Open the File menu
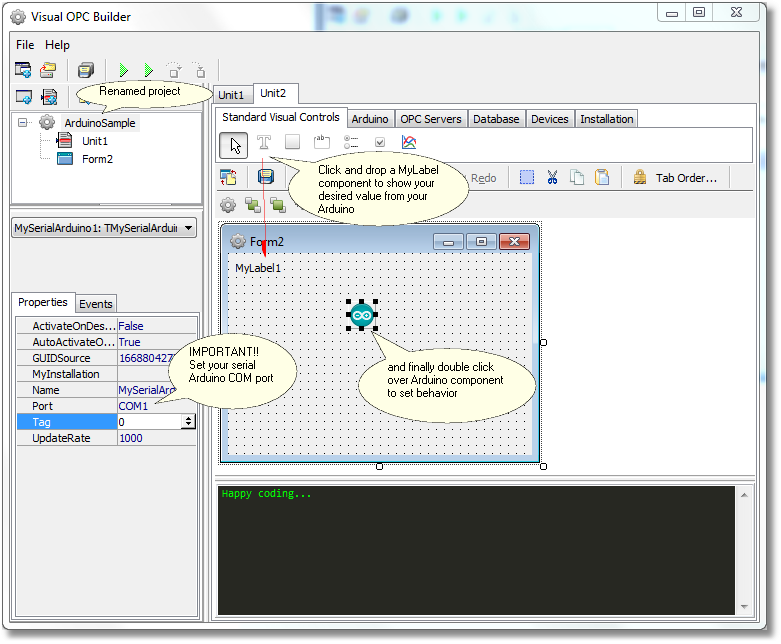 (25, 45)
